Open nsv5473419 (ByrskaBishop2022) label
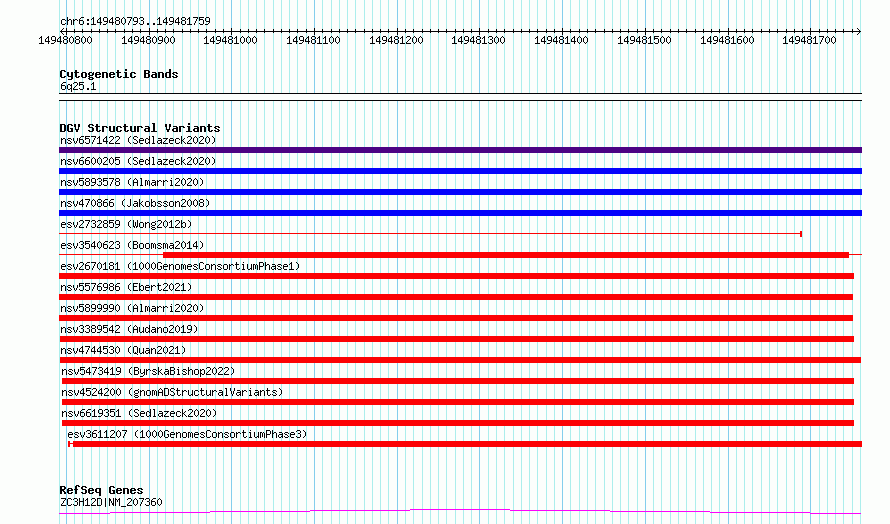This screenshot has height=524, width=890. click(x=148, y=371)
